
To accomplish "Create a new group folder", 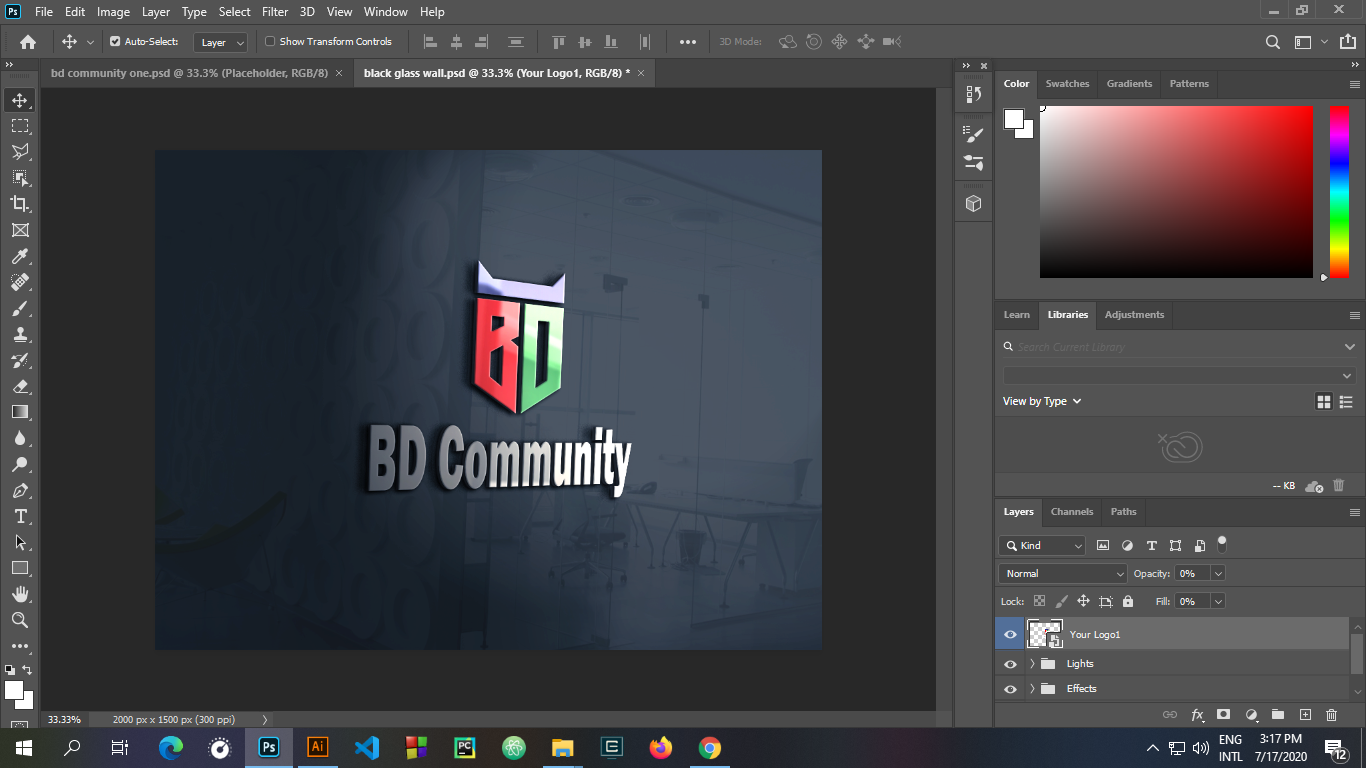I will 1278,715.
